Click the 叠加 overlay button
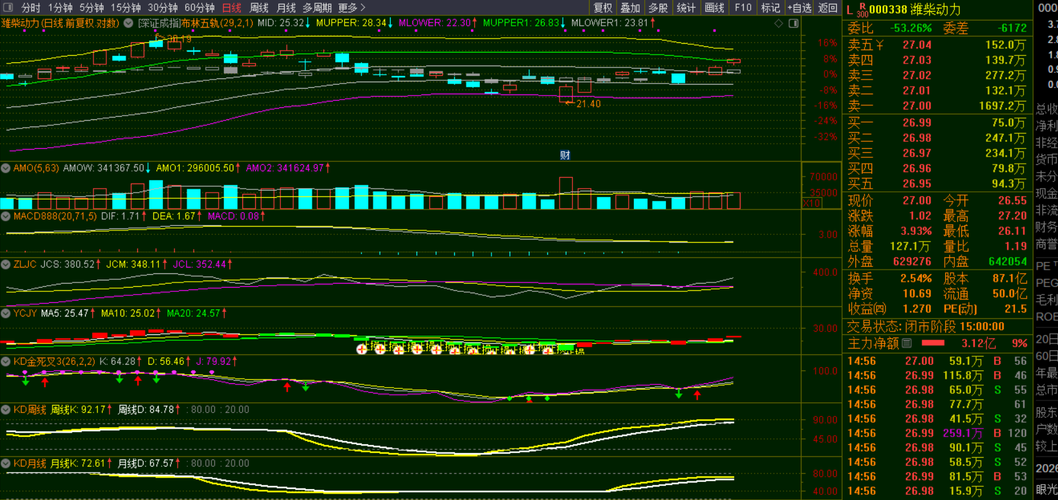 tap(630, 8)
